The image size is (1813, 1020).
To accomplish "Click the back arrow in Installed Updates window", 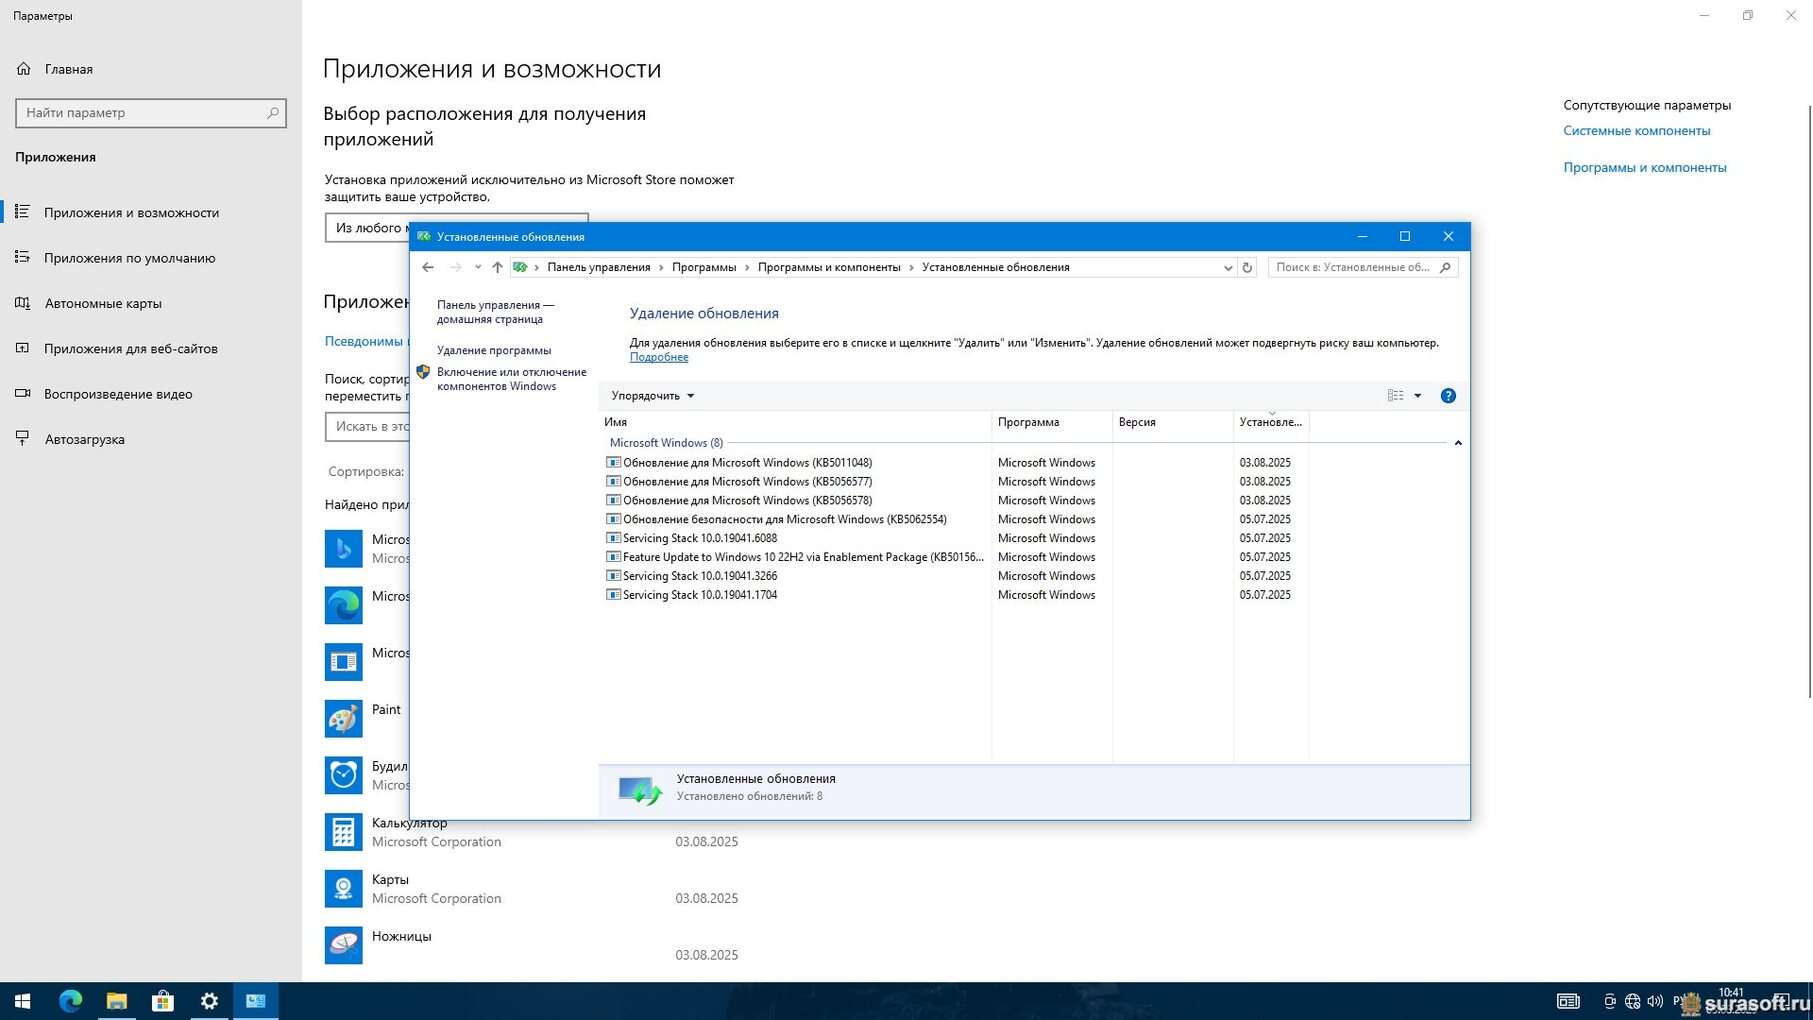I will click(x=428, y=267).
